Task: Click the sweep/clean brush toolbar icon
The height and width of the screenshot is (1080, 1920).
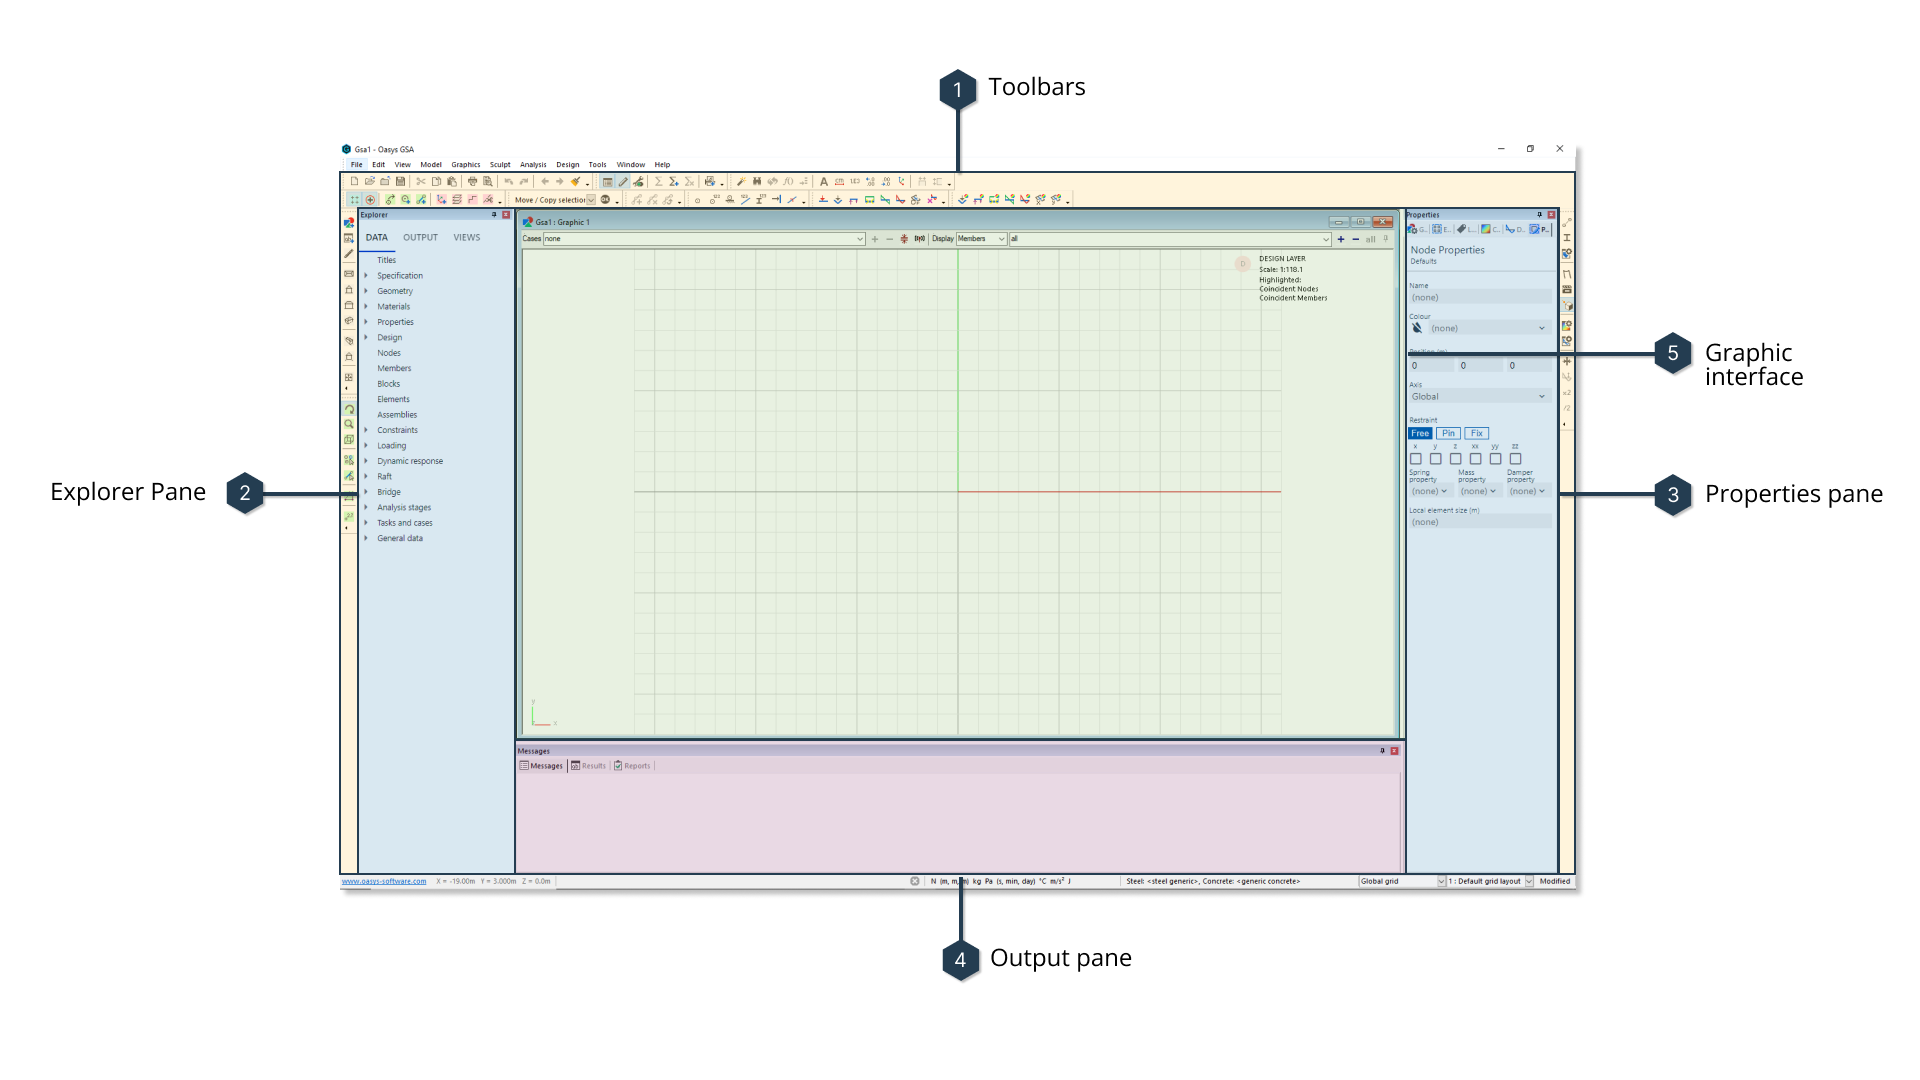Action: pos(575,181)
